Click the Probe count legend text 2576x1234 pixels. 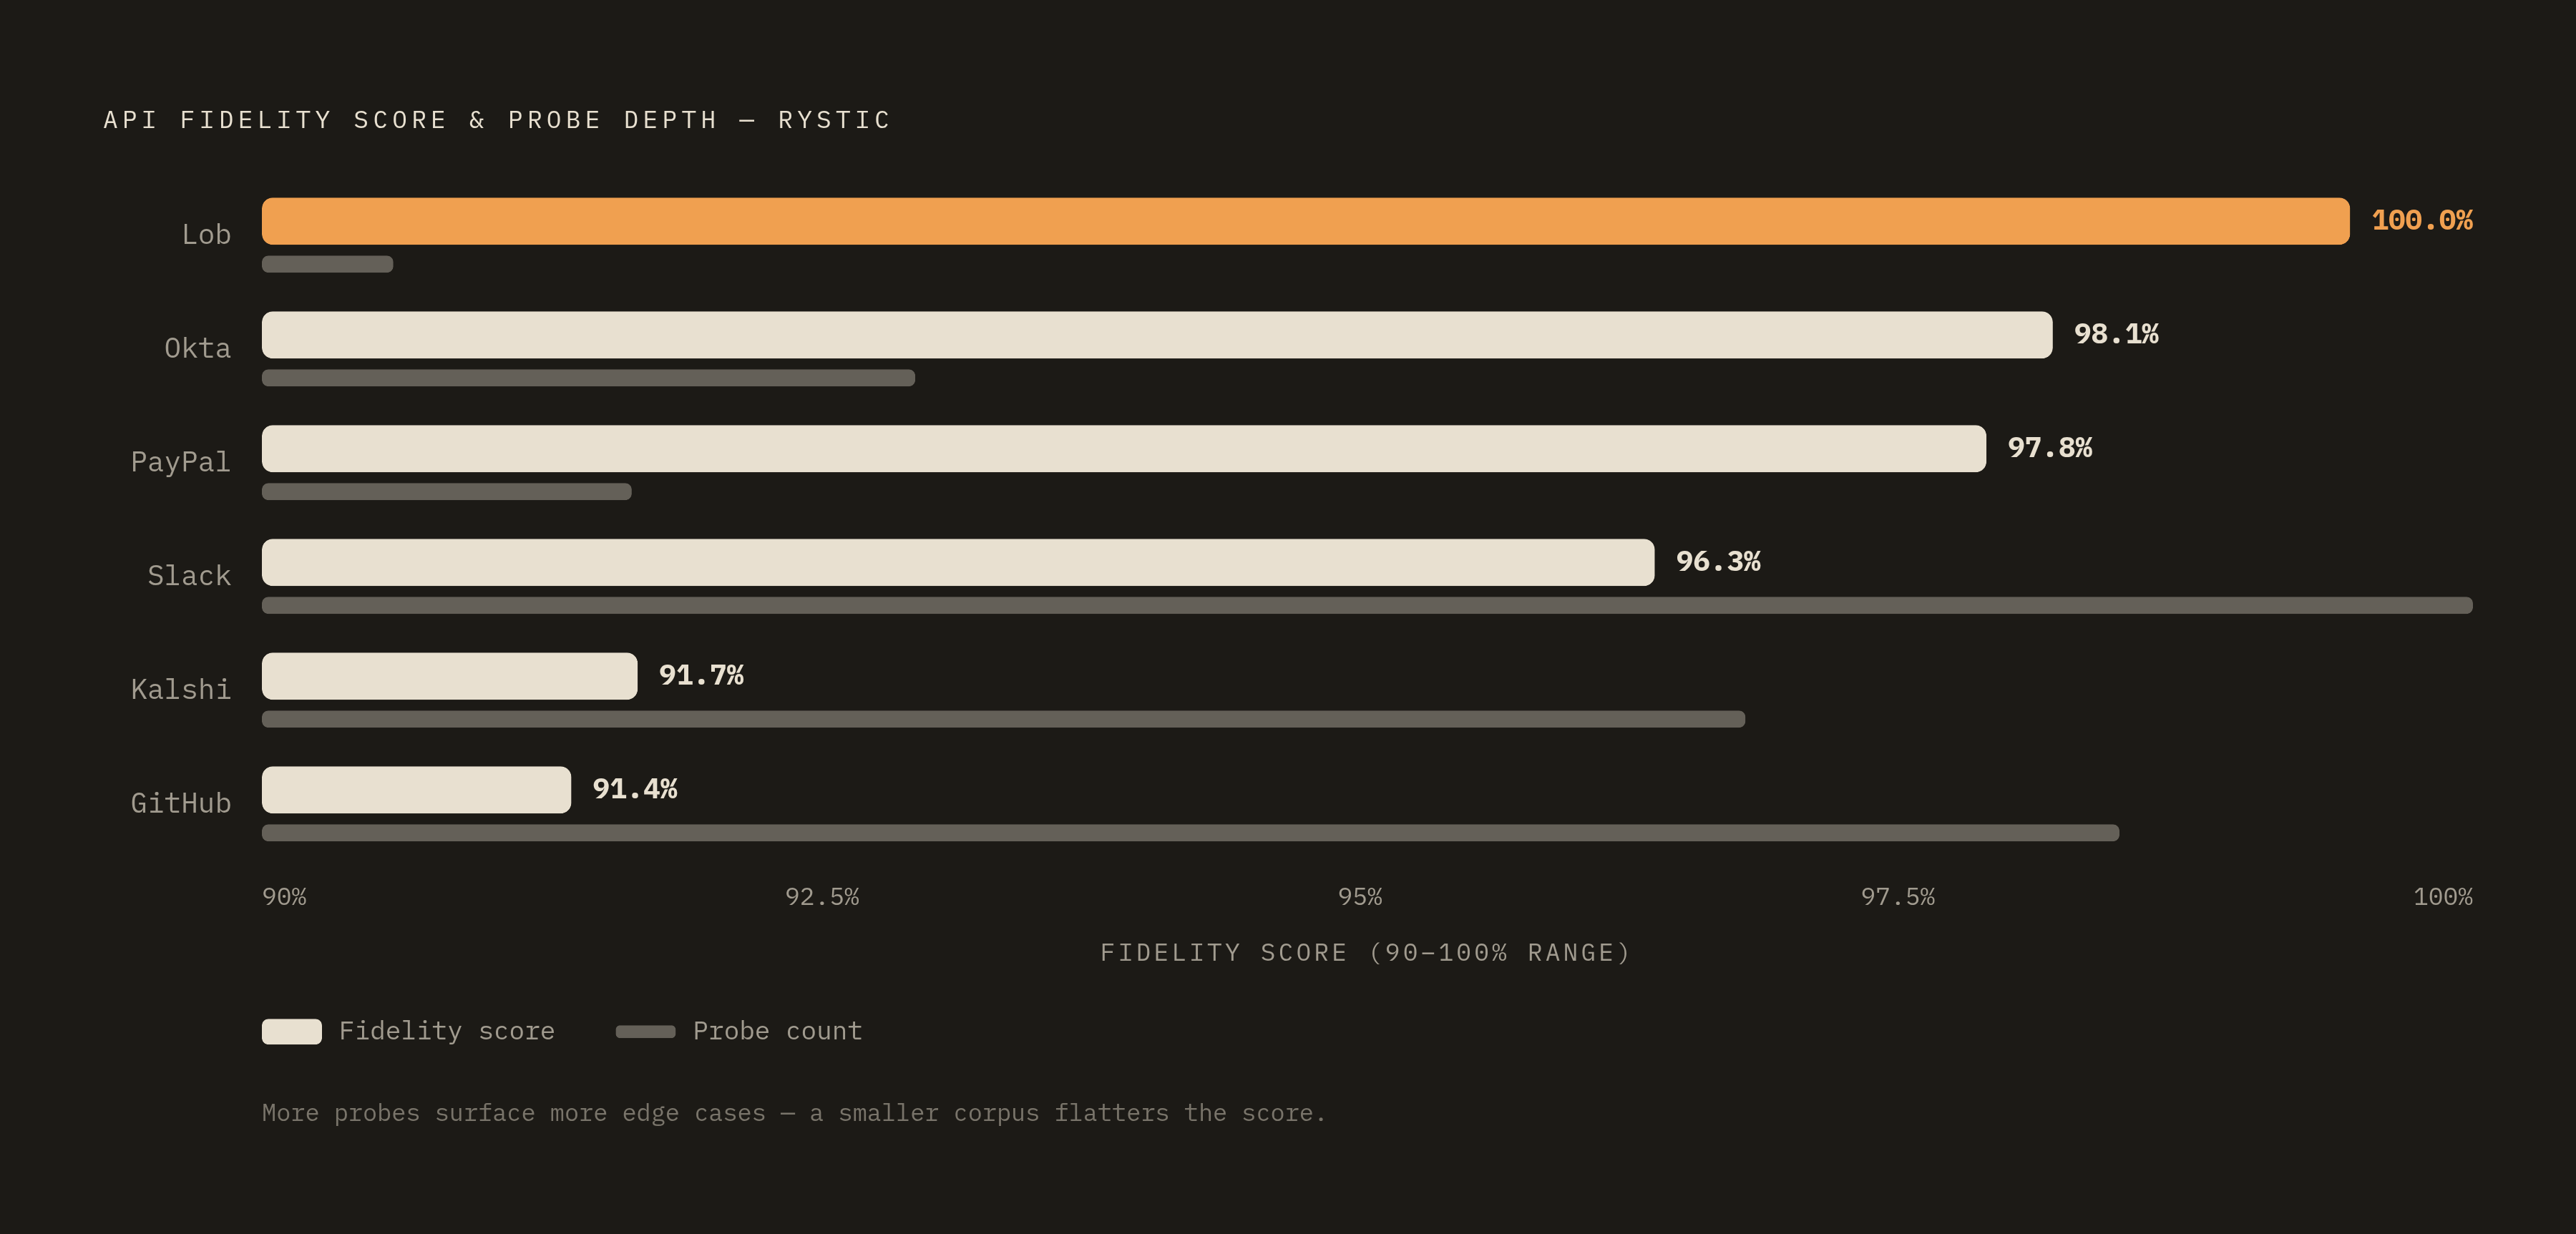(778, 1031)
